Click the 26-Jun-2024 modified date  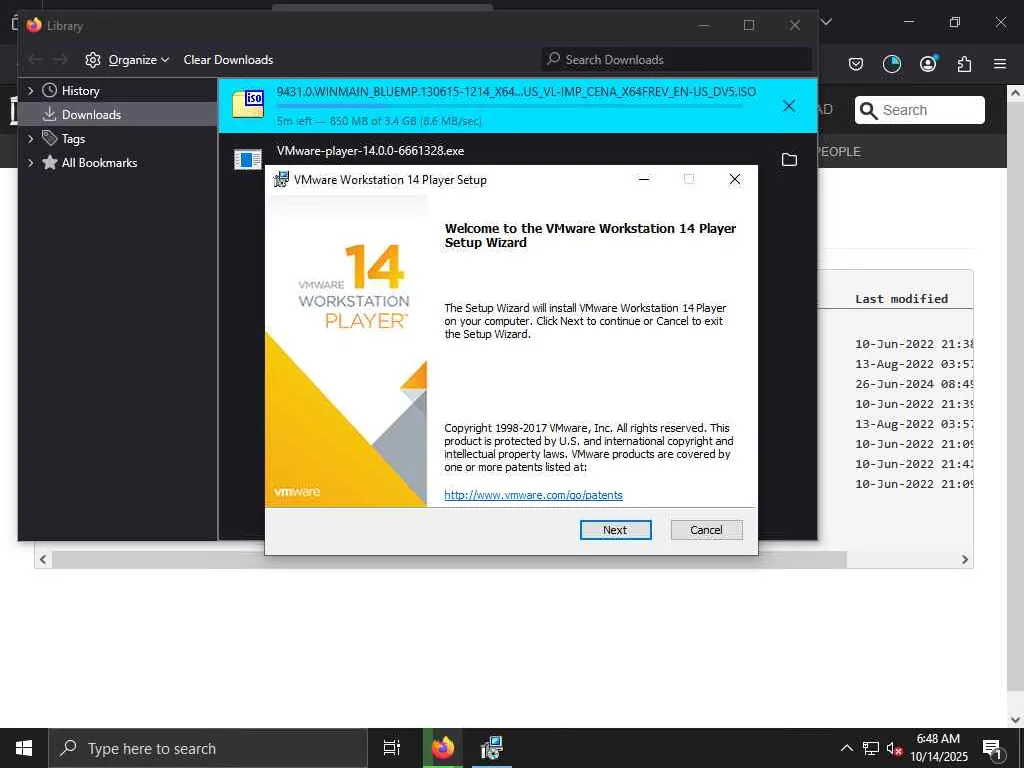coord(914,384)
